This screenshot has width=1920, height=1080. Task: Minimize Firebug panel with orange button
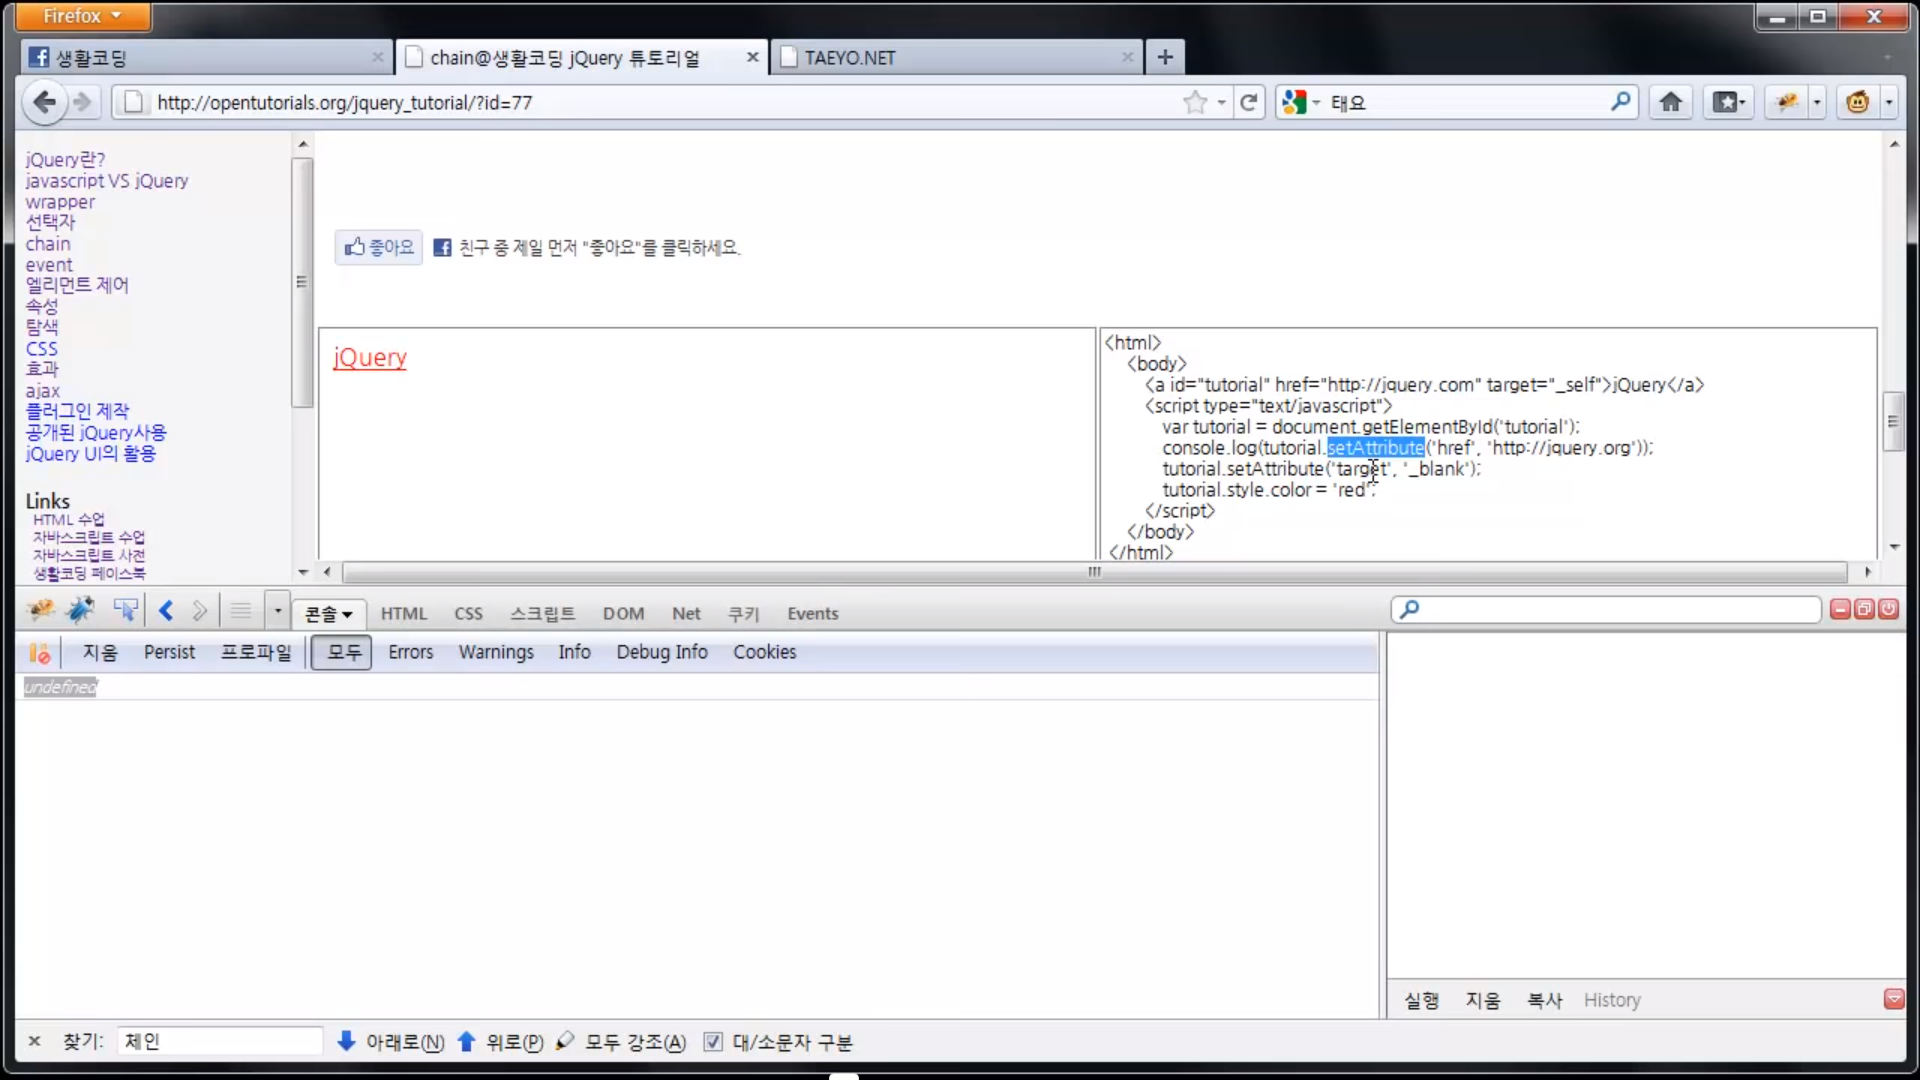point(1840,609)
